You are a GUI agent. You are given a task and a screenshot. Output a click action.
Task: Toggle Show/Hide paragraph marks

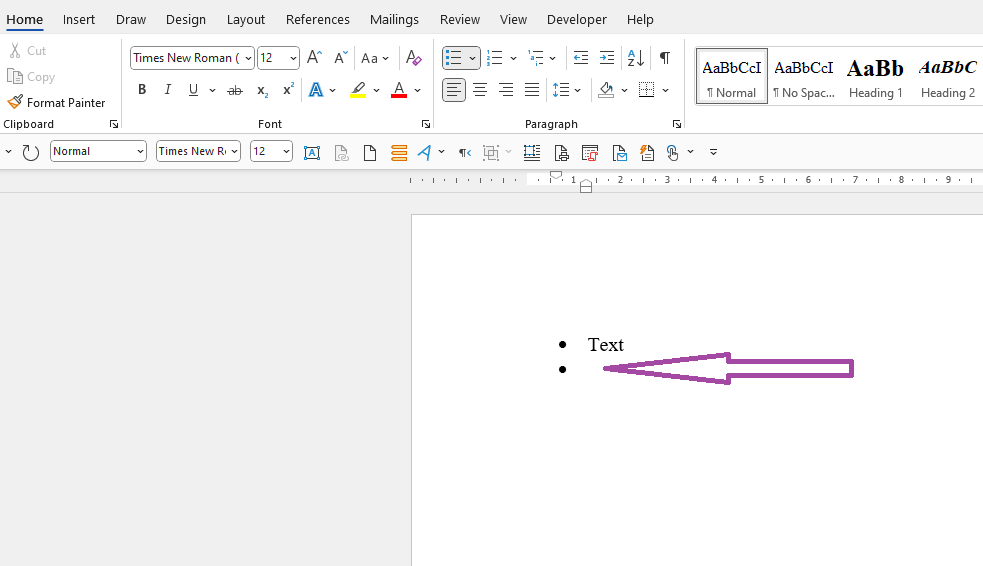[x=665, y=58]
